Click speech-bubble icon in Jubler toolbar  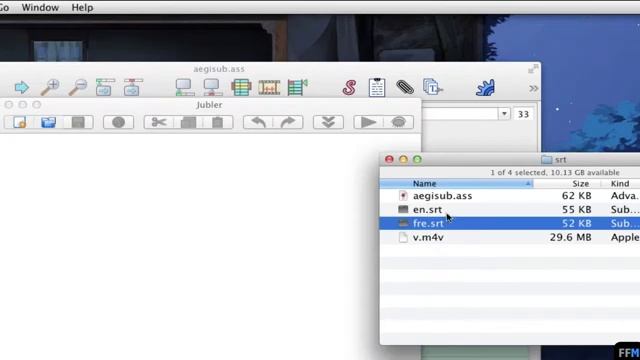(398, 122)
